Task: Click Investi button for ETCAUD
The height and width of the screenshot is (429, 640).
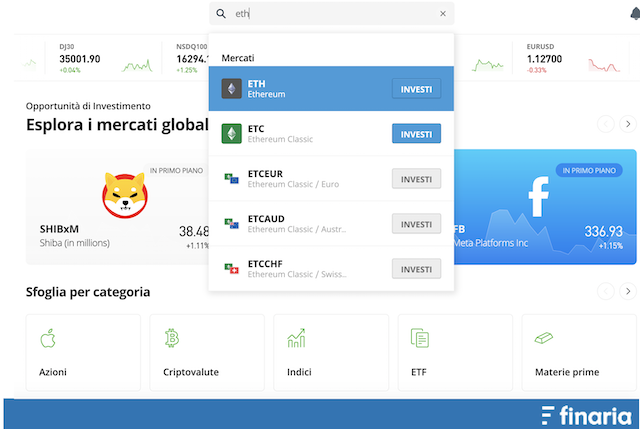Action: 416,224
